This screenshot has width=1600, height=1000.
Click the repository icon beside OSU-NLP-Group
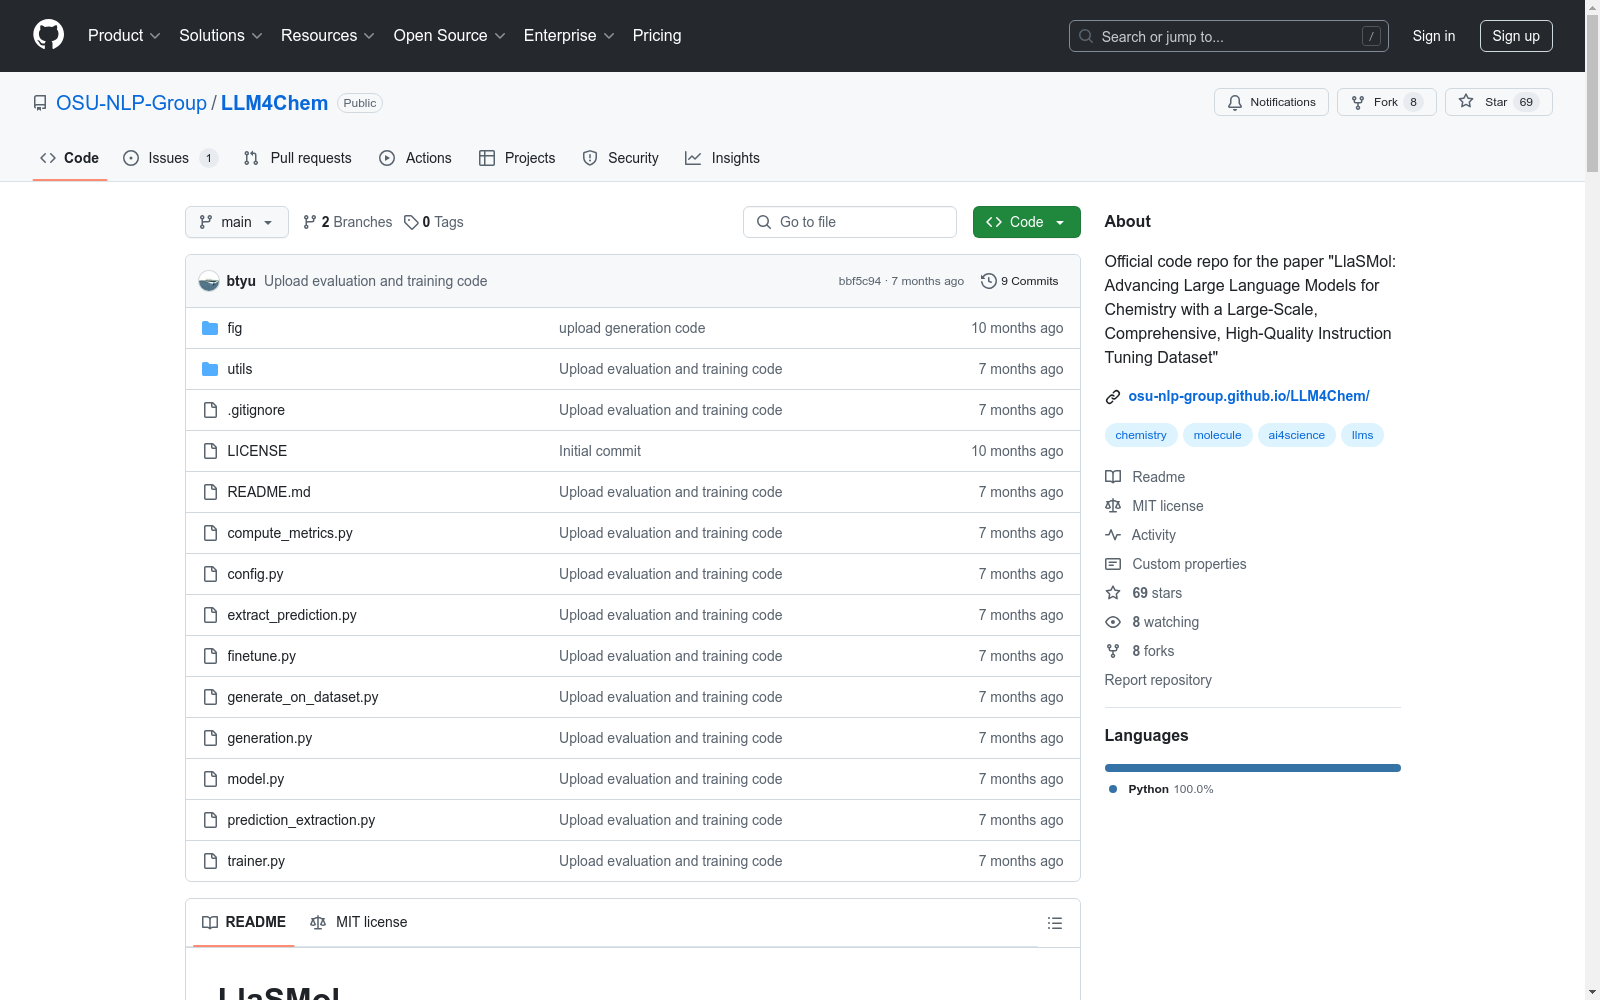[40, 103]
